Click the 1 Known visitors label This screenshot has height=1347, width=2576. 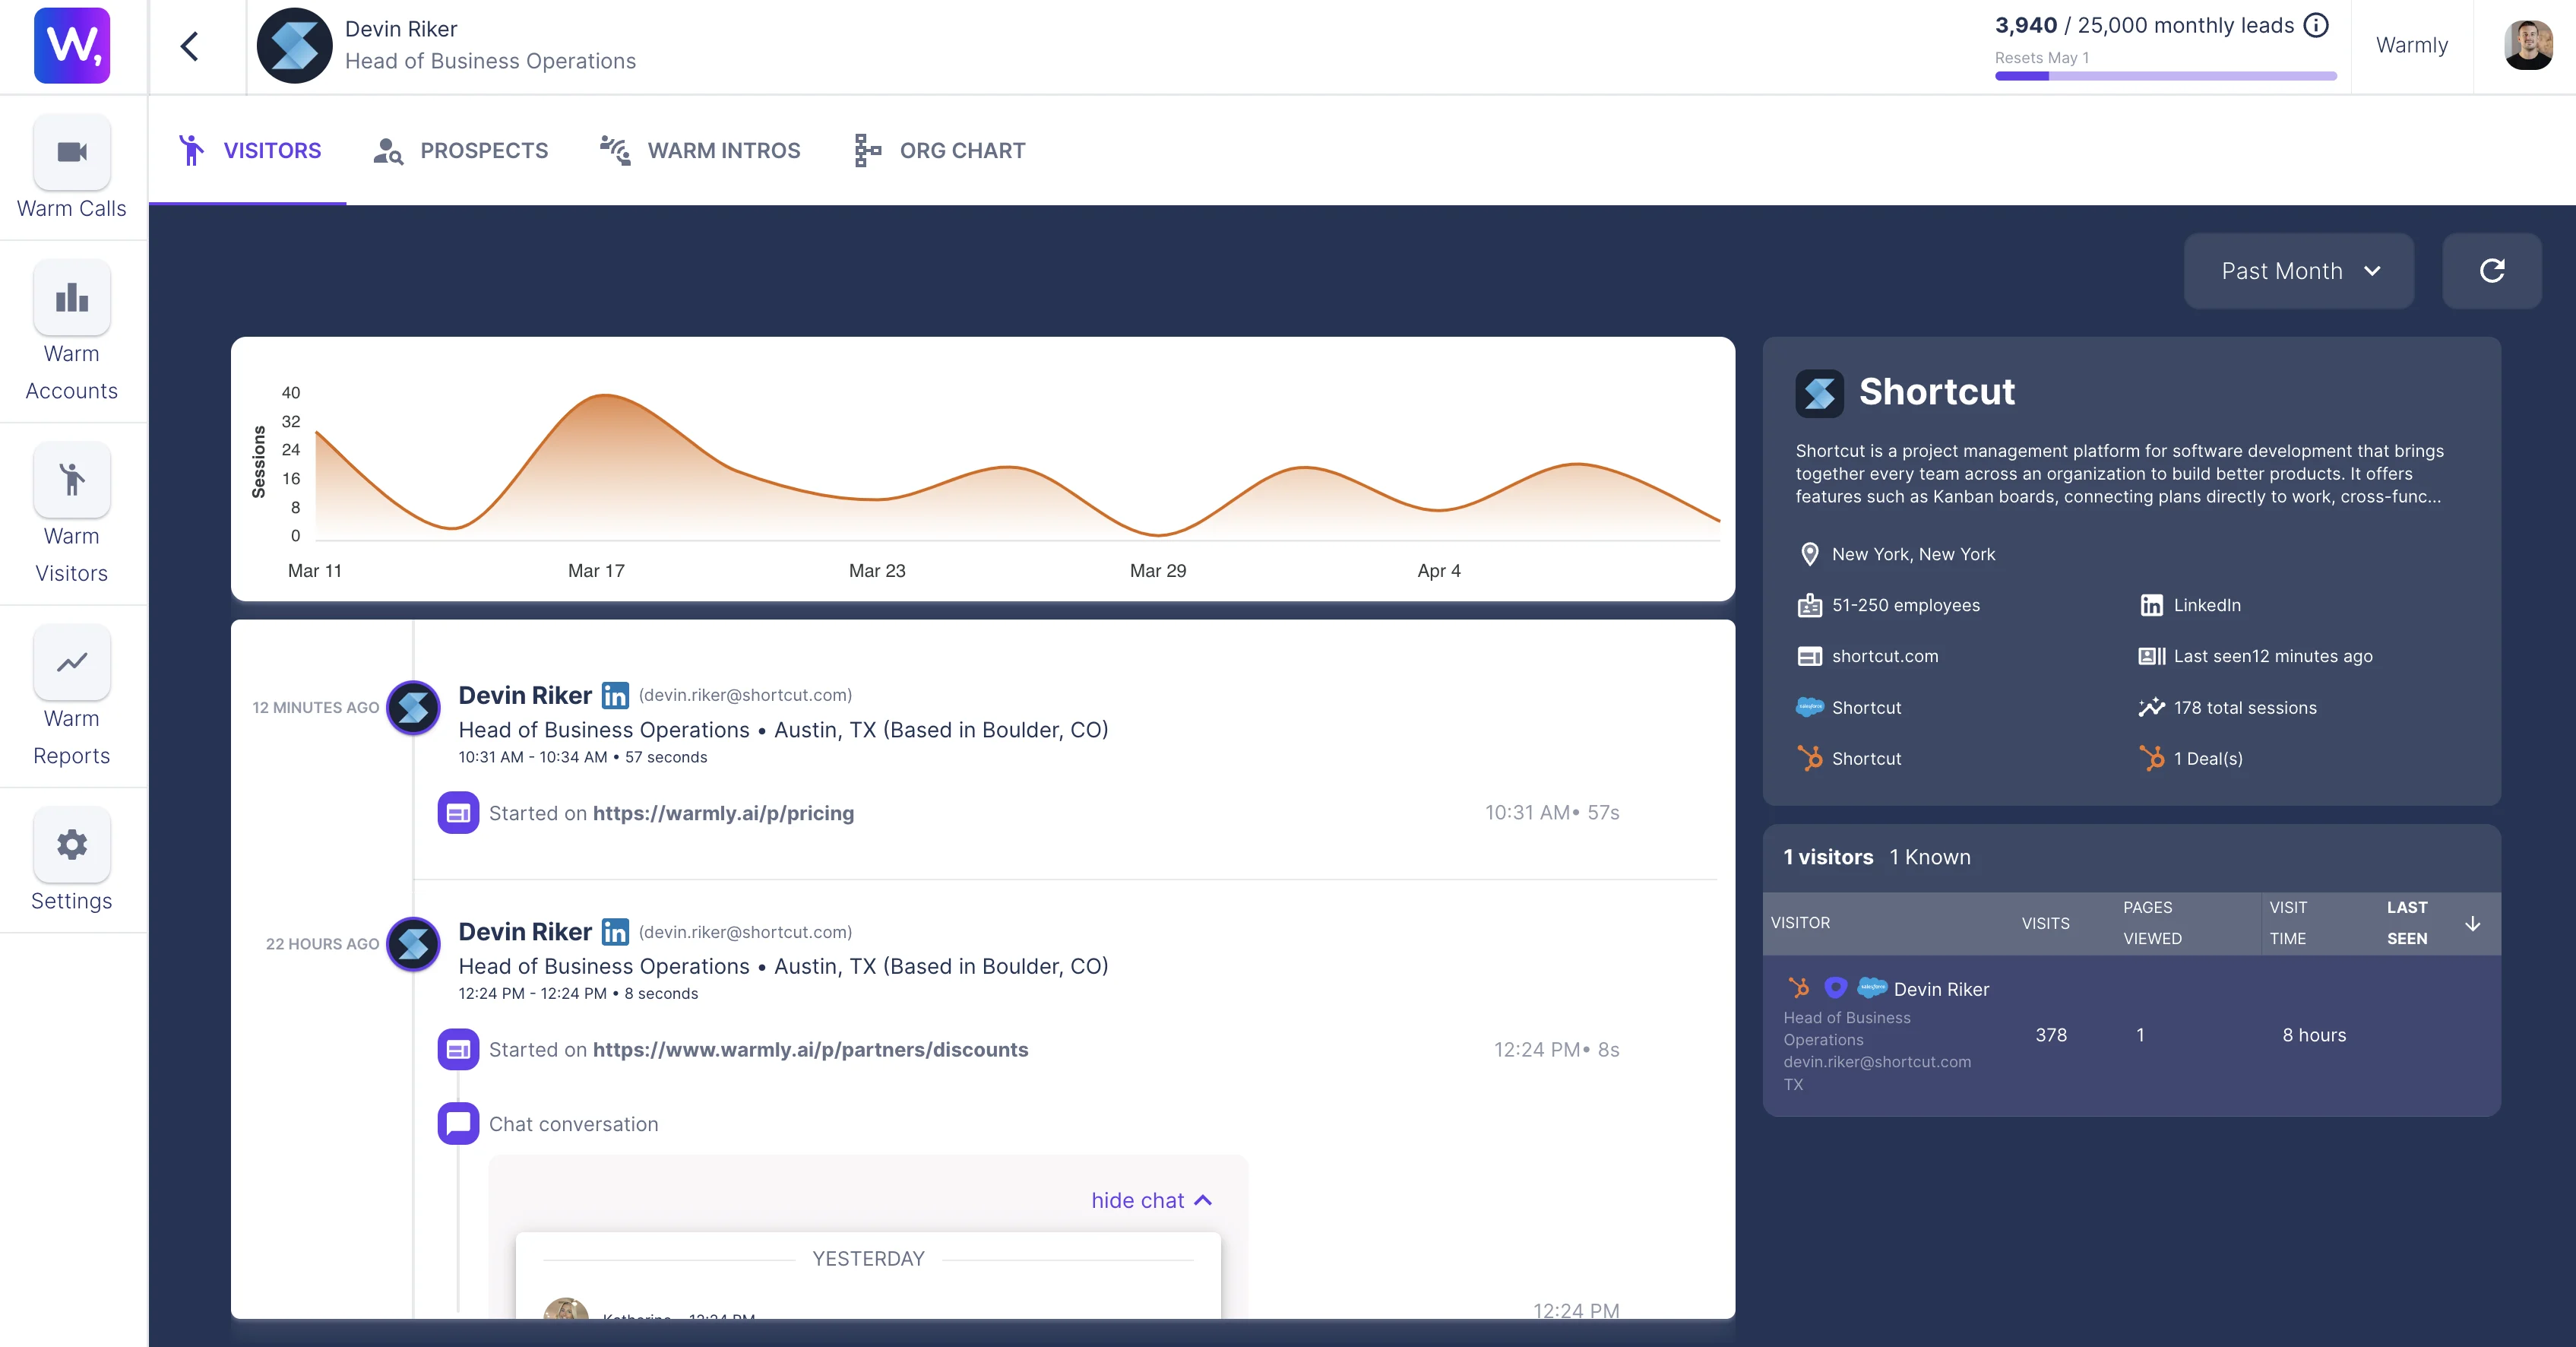1929,857
